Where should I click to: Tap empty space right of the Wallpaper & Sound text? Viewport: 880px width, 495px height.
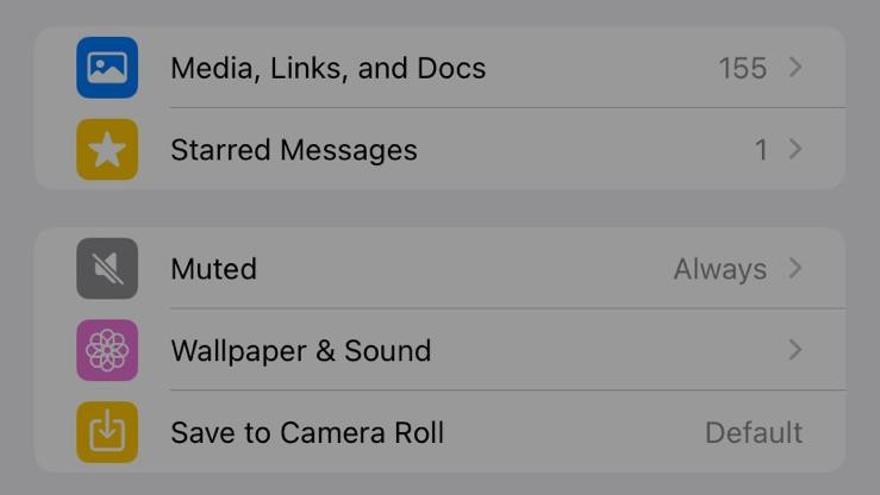click(606, 350)
